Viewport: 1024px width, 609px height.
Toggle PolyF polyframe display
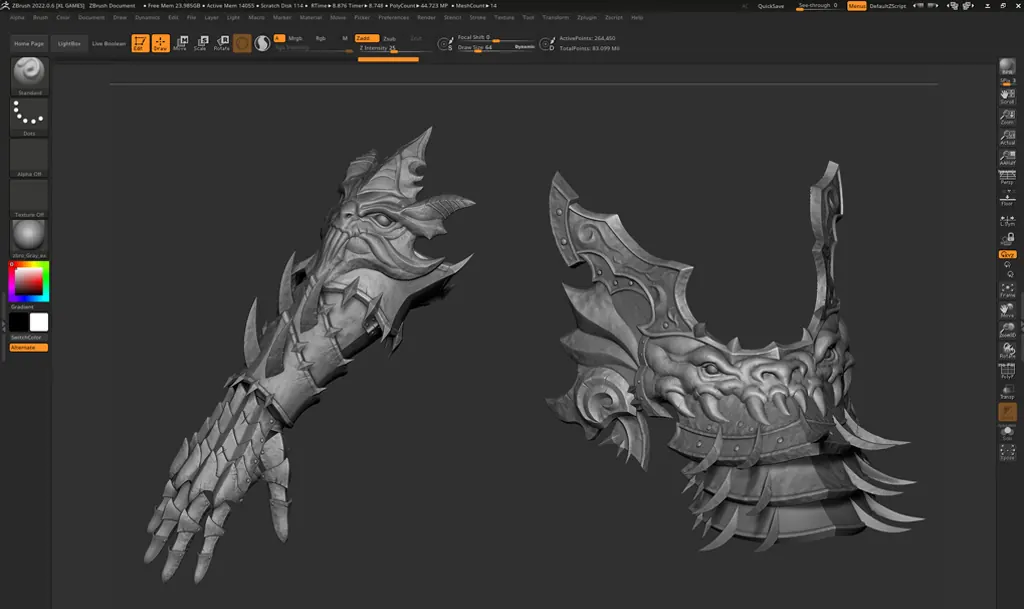(x=1007, y=371)
